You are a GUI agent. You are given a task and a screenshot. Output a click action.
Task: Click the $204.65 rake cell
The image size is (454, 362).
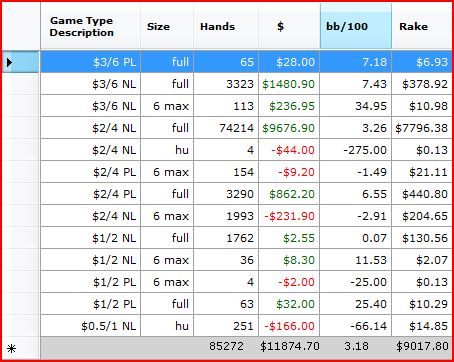click(x=422, y=216)
